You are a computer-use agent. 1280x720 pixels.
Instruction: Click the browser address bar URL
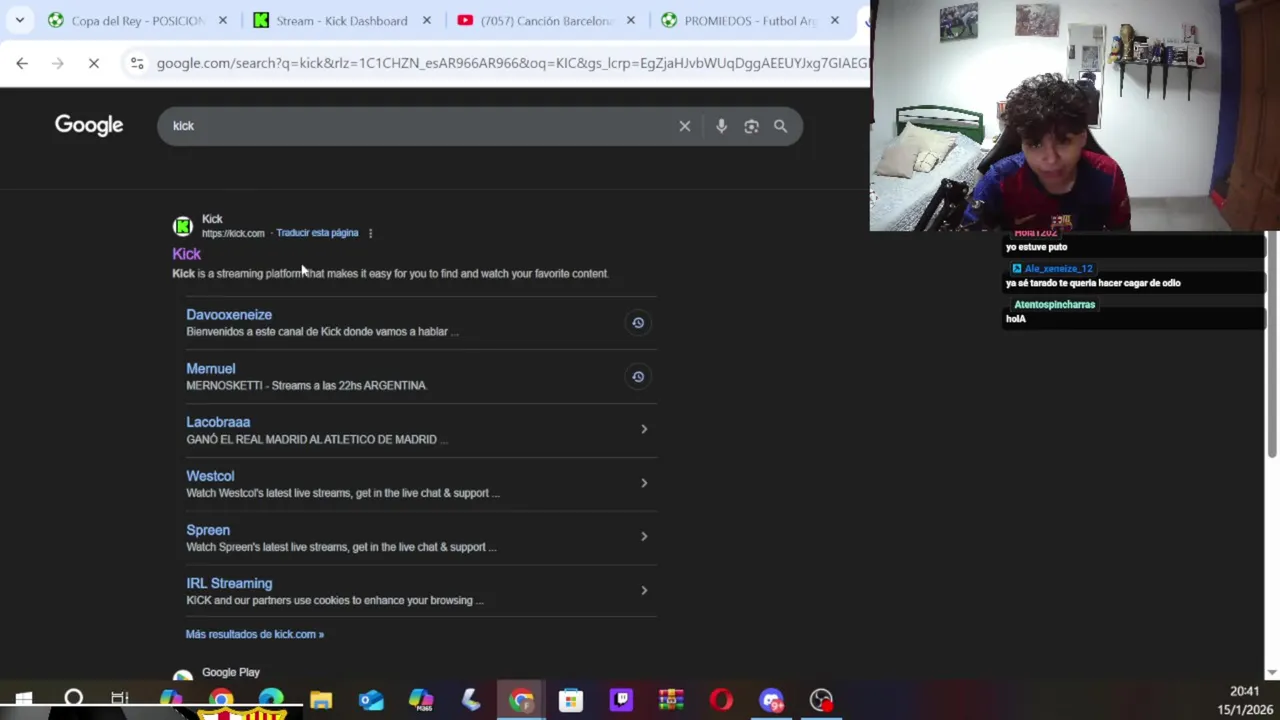point(512,63)
